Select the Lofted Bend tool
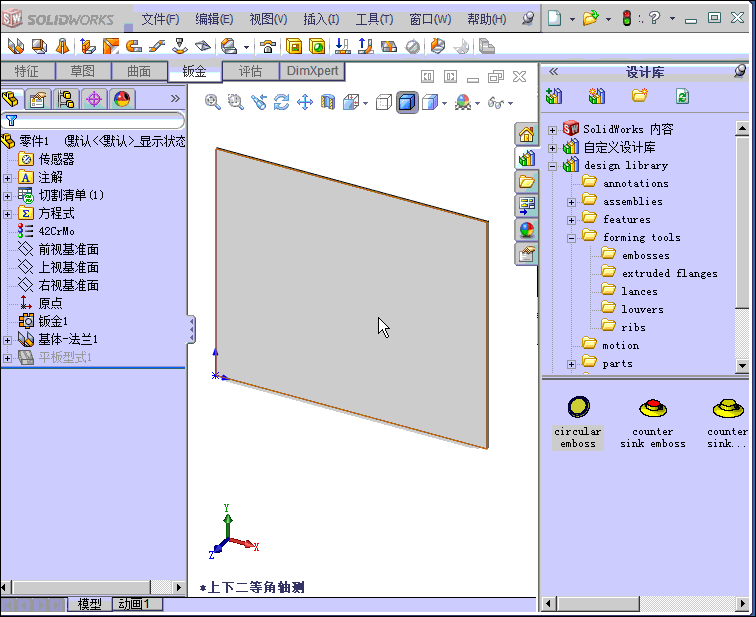Screen dimensions: 756x617 62,46
